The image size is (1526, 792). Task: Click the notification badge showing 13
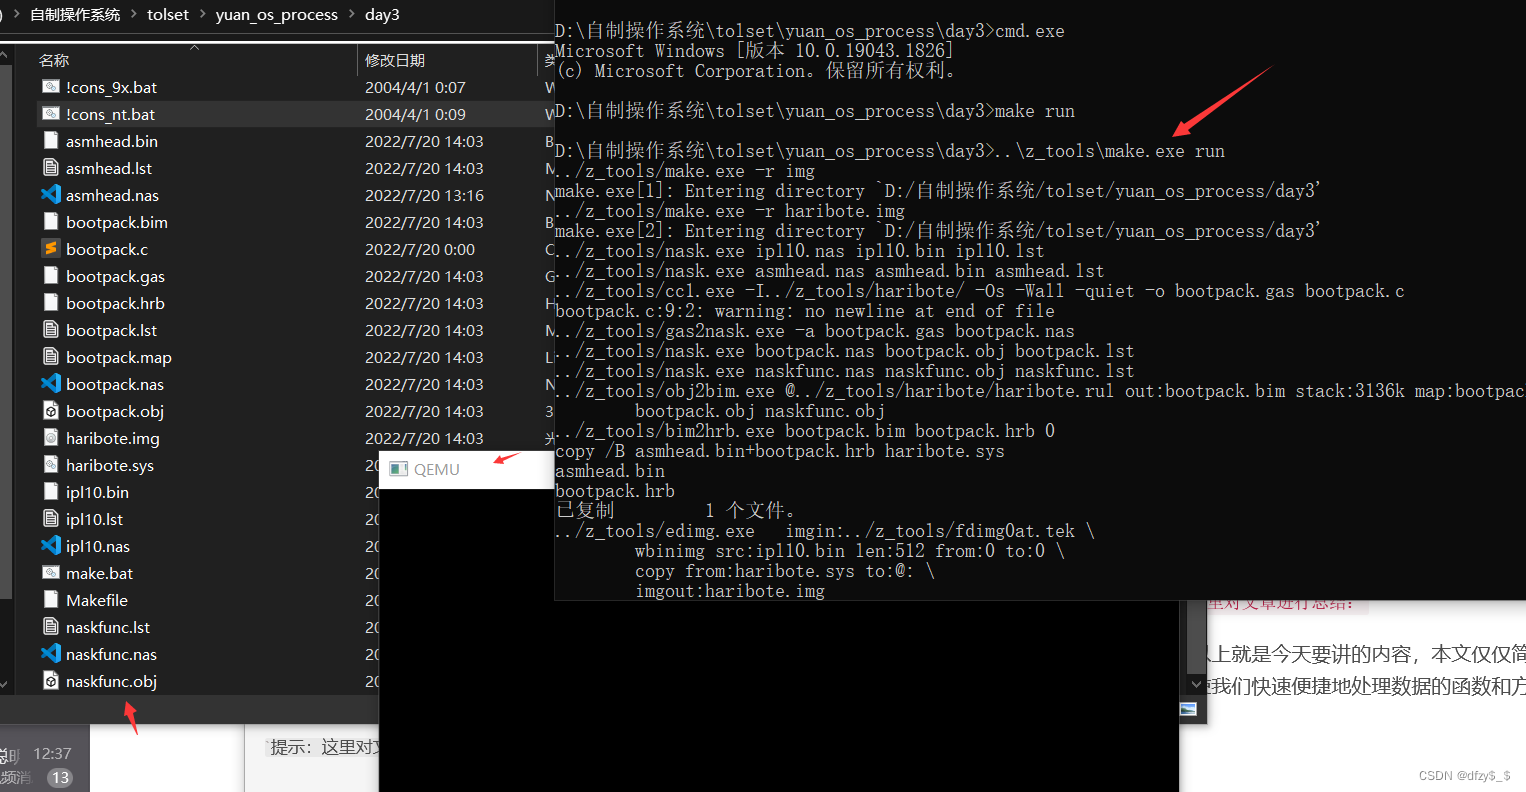point(60,777)
